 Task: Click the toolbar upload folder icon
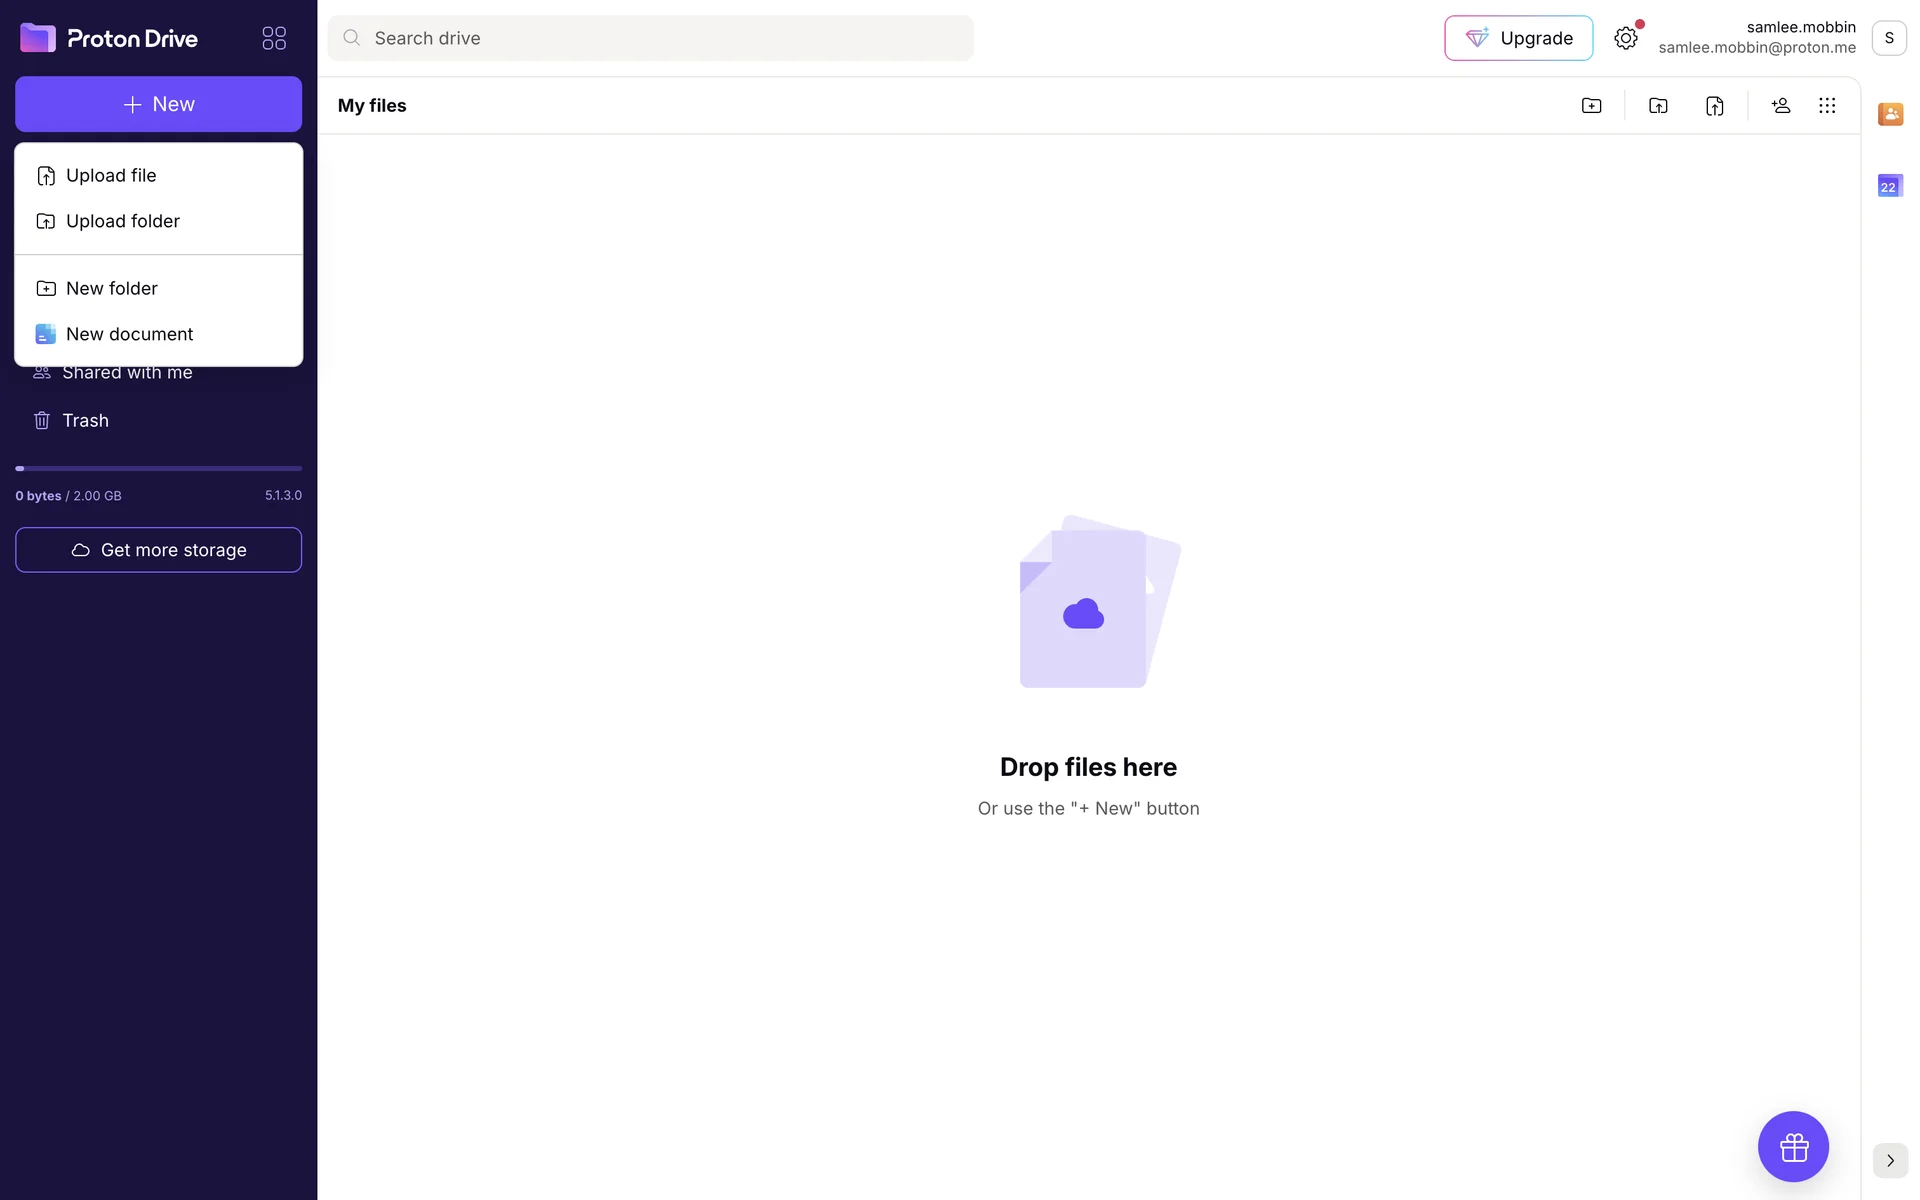tap(1658, 106)
